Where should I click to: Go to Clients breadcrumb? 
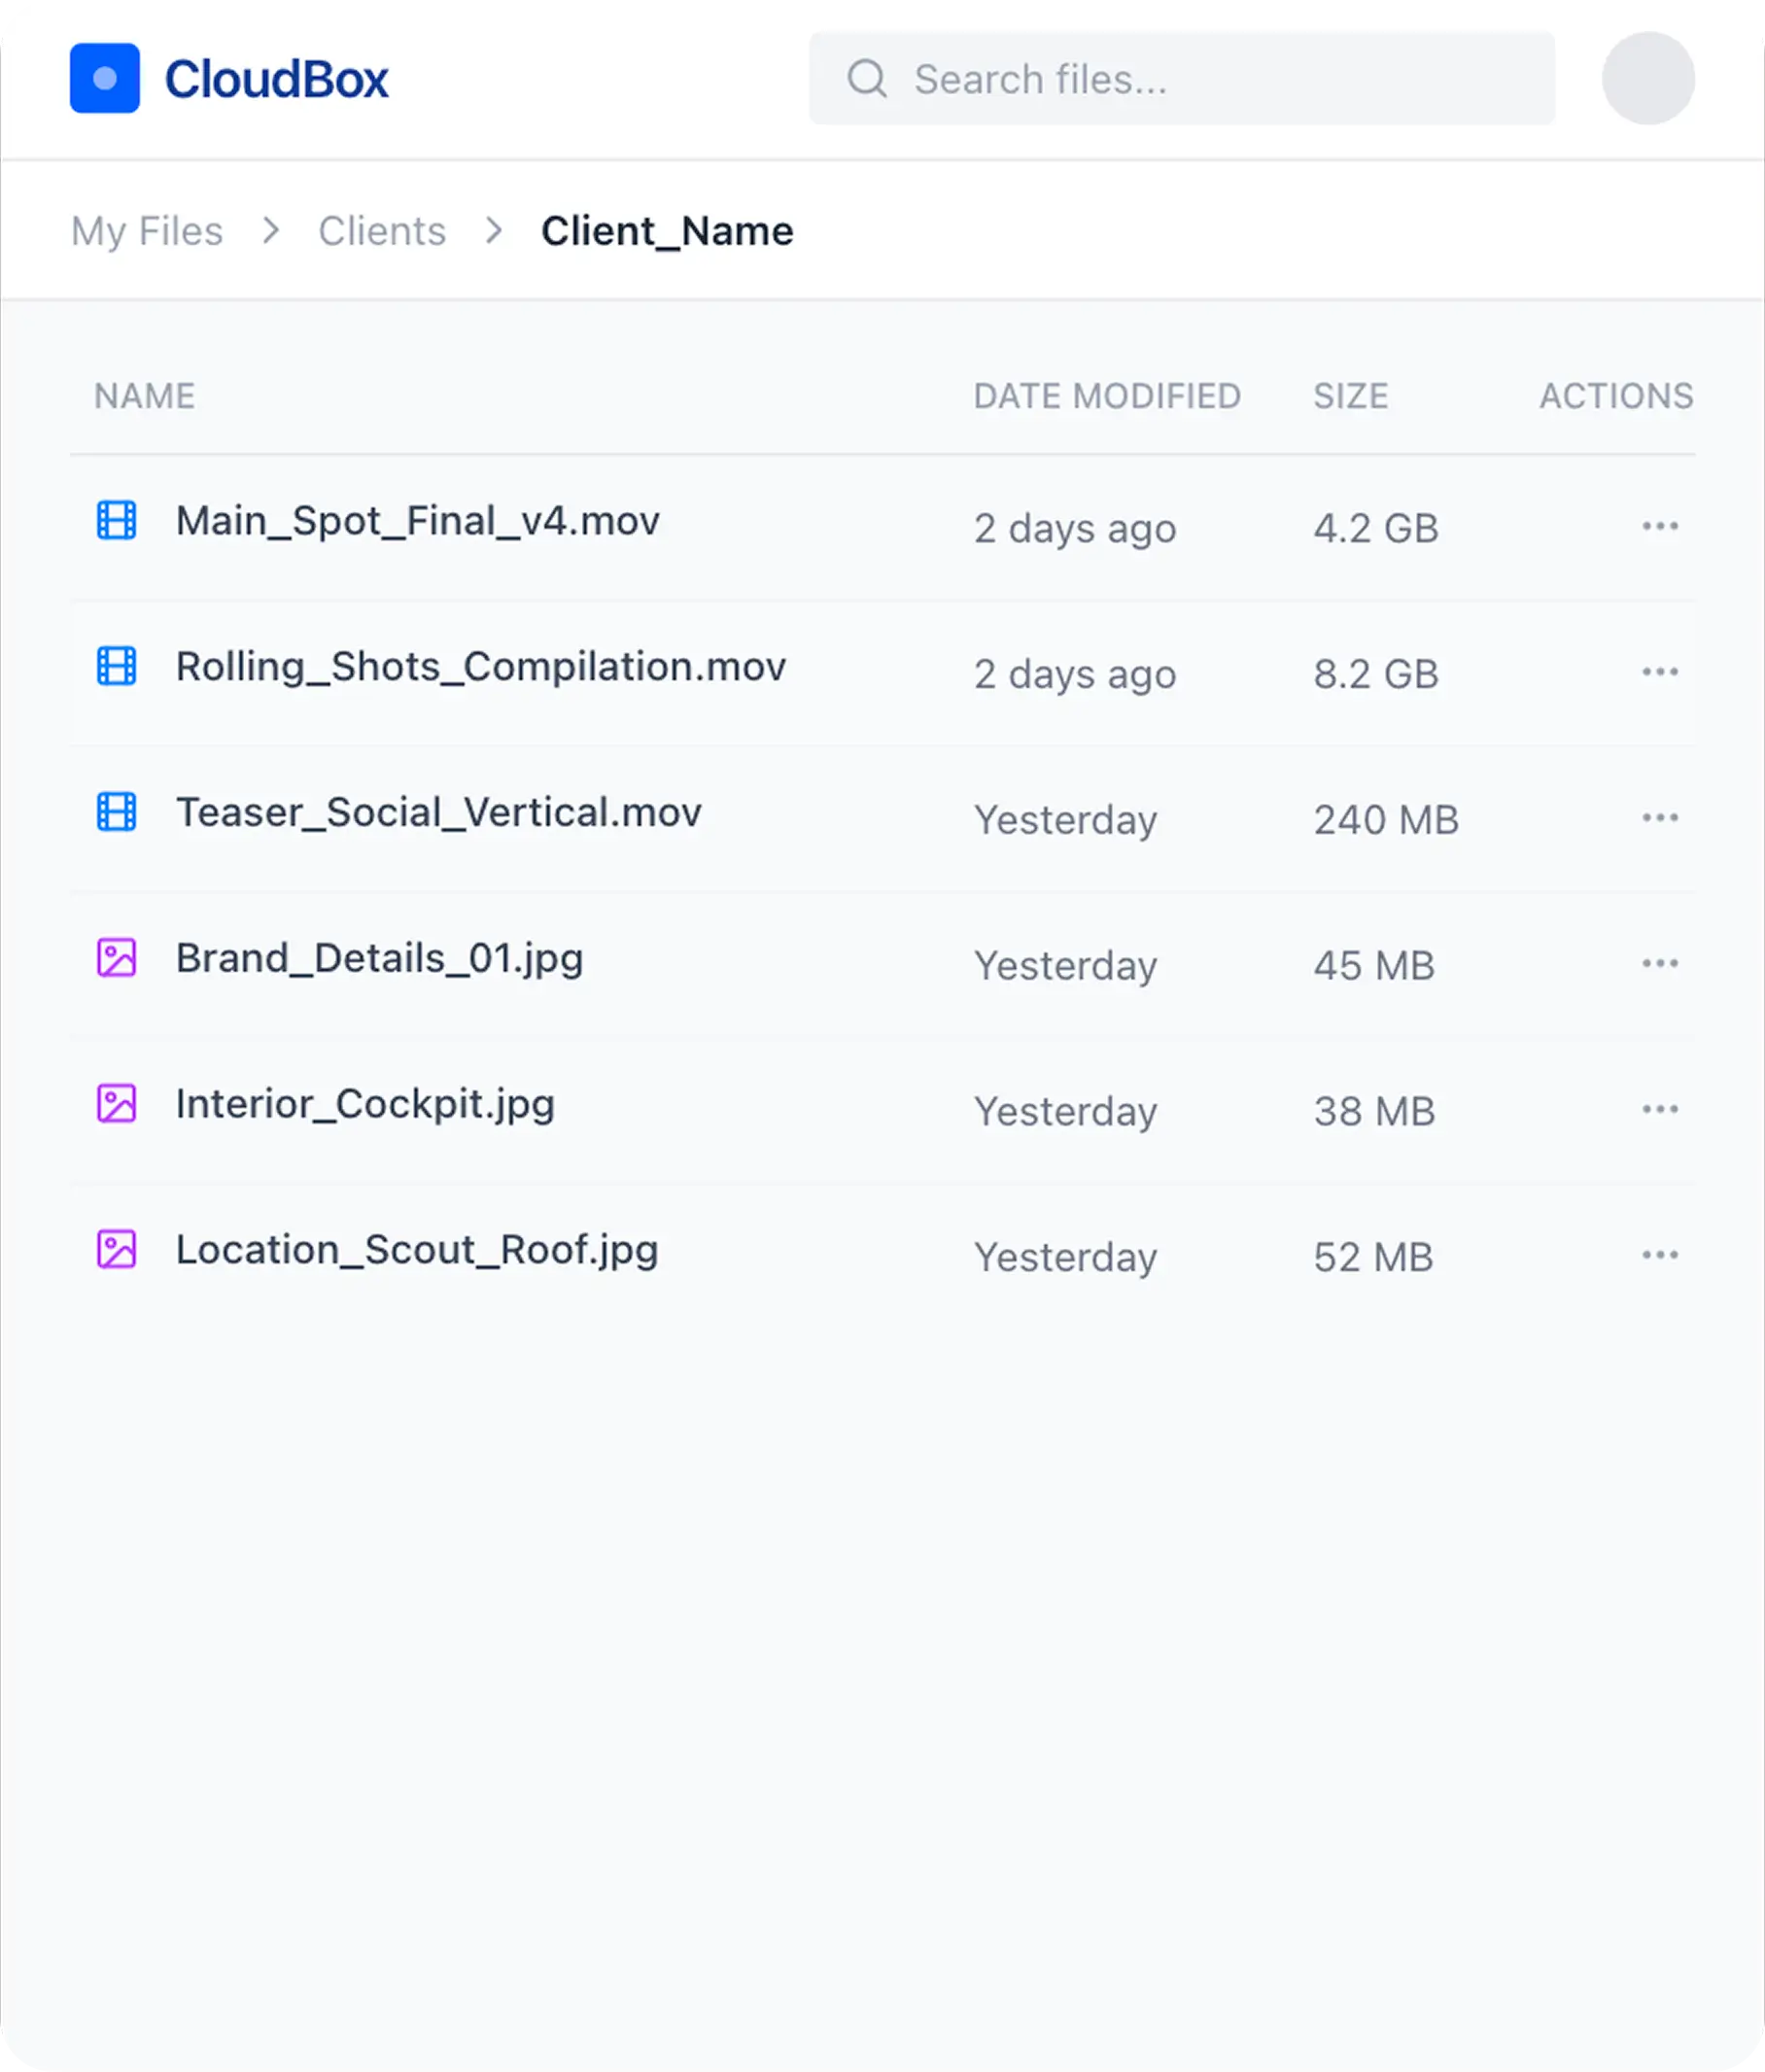[382, 231]
